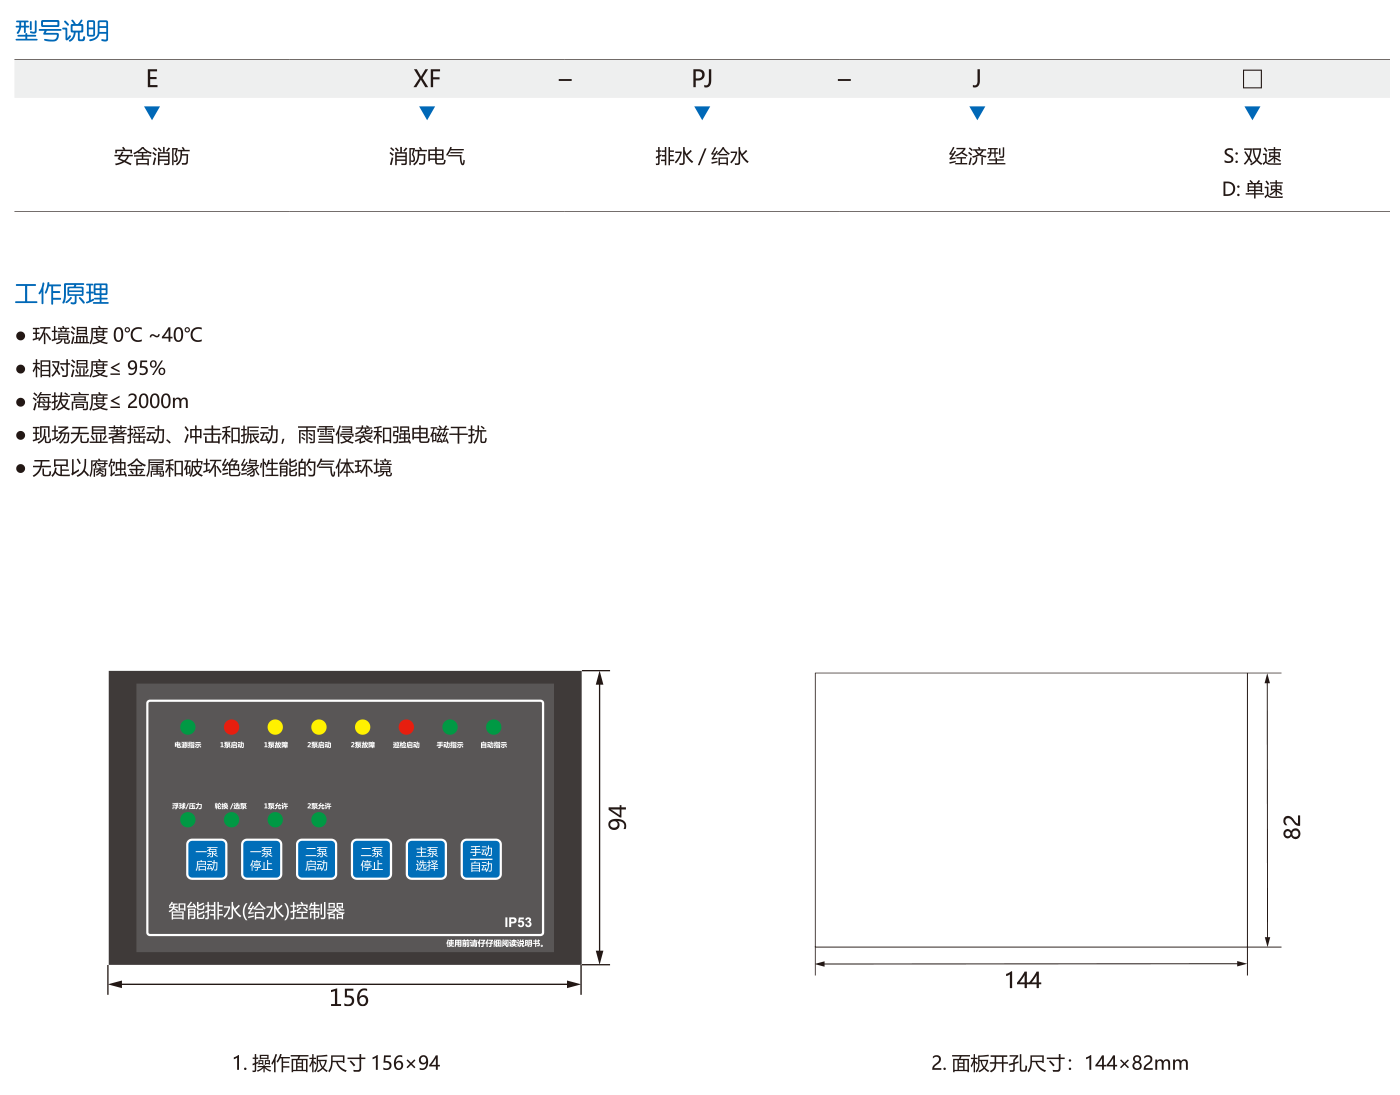Image resolution: width=1400 pixels, height=1095 pixels.
Task: Click the green 电源指示 power indicator light
Action: (x=188, y=727)
